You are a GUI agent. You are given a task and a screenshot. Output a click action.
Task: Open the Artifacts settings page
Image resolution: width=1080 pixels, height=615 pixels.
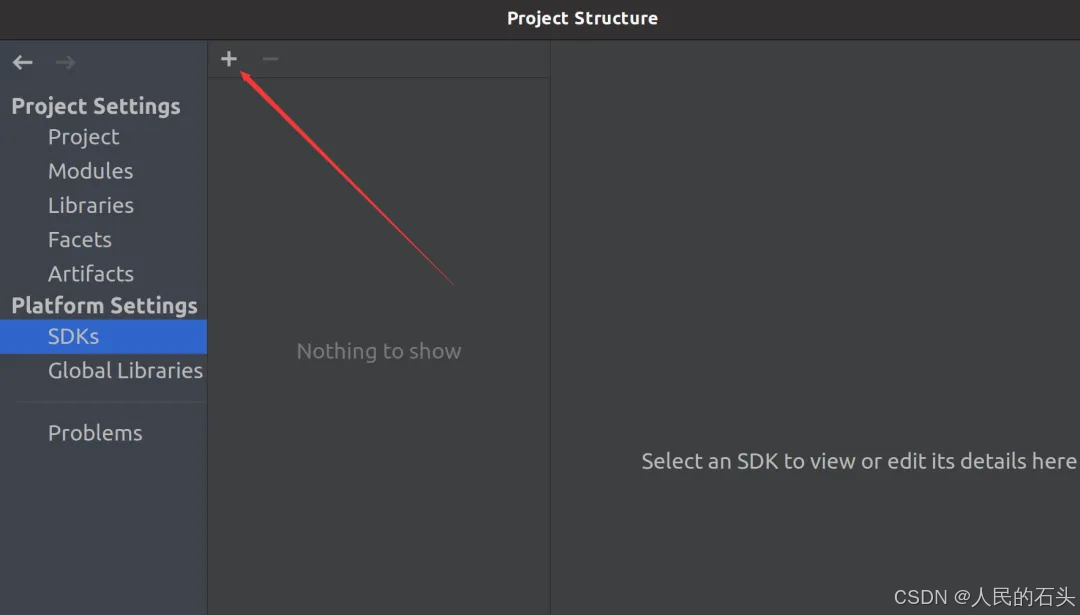91,273
